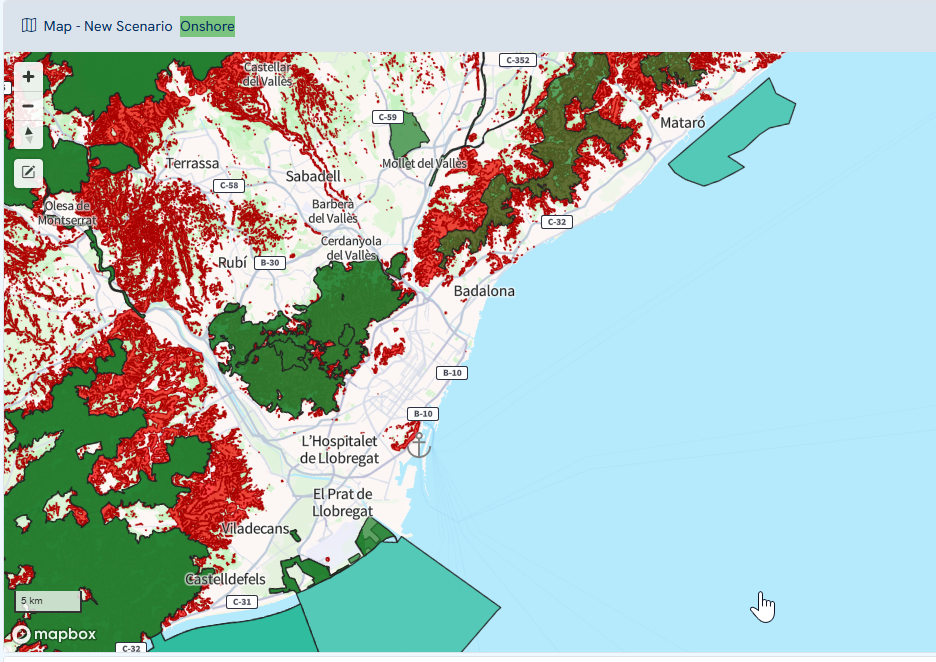The width and height of the screenshot is (936, 662).
Task: Click the C-59 road shield
Action: 386,117
